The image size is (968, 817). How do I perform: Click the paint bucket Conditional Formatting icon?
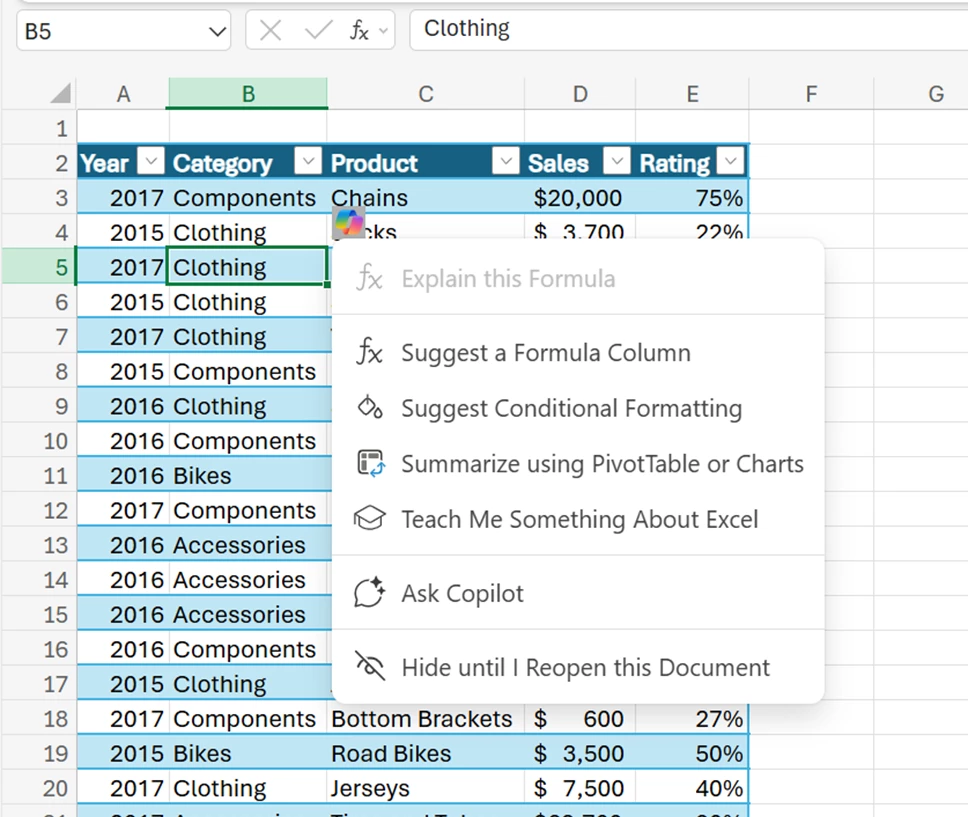[x=369, y=408]
